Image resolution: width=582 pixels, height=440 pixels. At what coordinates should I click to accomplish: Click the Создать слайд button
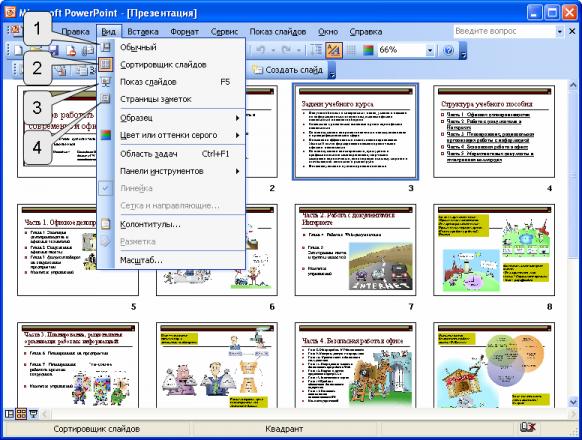(288, 70)
